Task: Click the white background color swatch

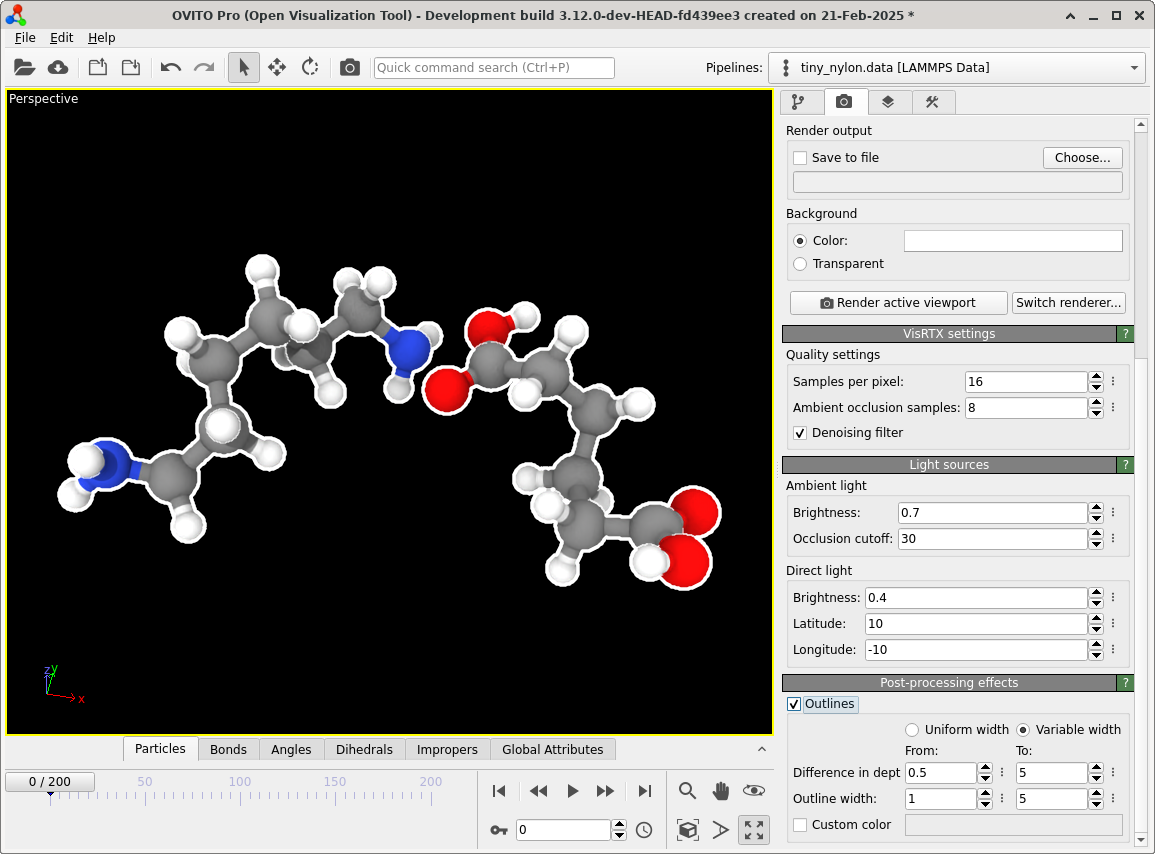Action: tap(1013, 241)
